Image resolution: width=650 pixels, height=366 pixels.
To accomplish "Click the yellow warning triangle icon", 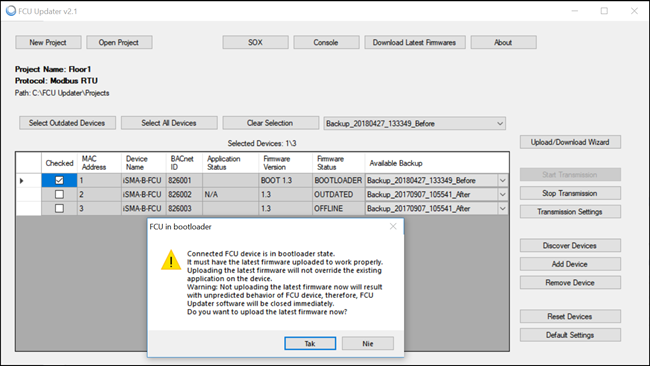I will 171,260.
